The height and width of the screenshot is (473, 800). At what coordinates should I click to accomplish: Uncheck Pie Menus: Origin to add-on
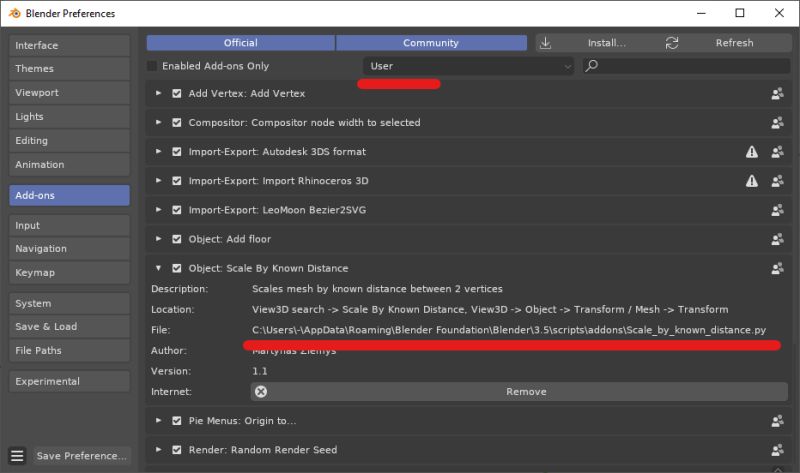(x=177, y=420)
